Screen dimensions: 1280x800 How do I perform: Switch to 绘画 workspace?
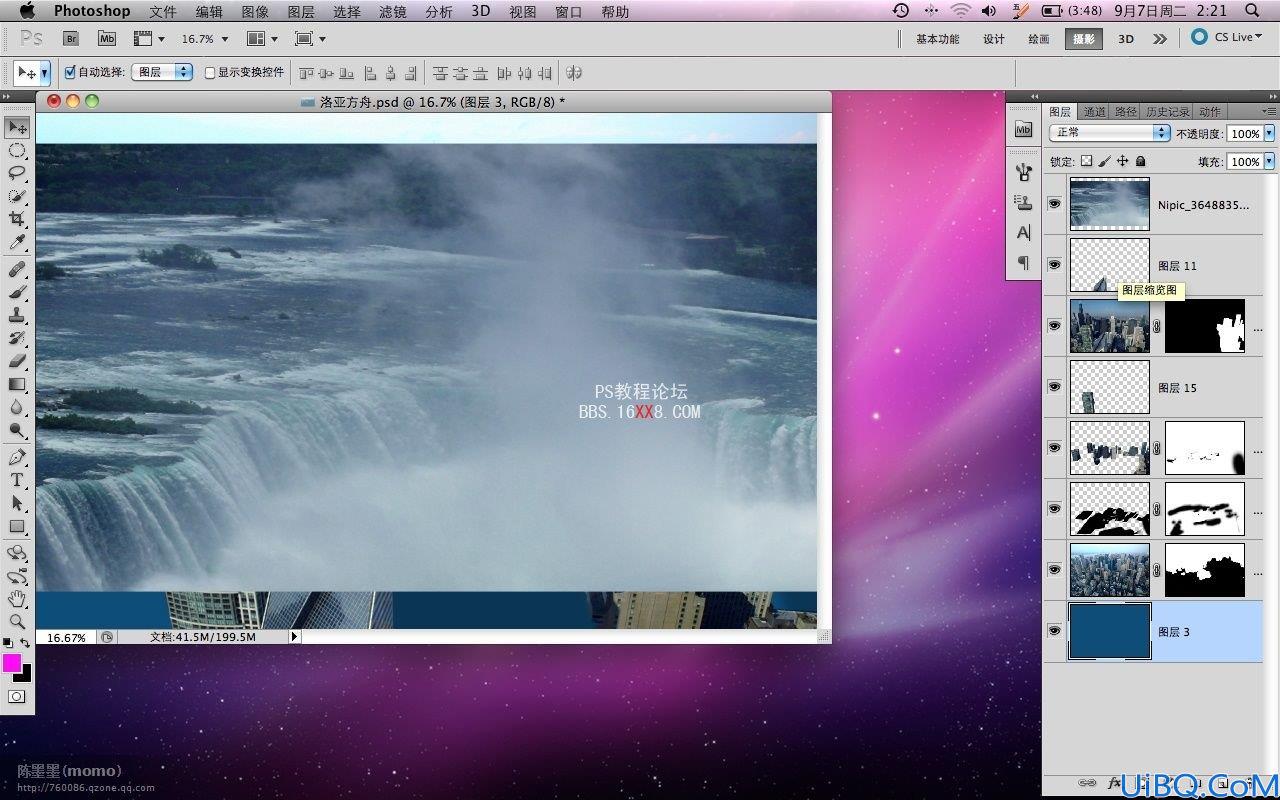coord(1039,39)
